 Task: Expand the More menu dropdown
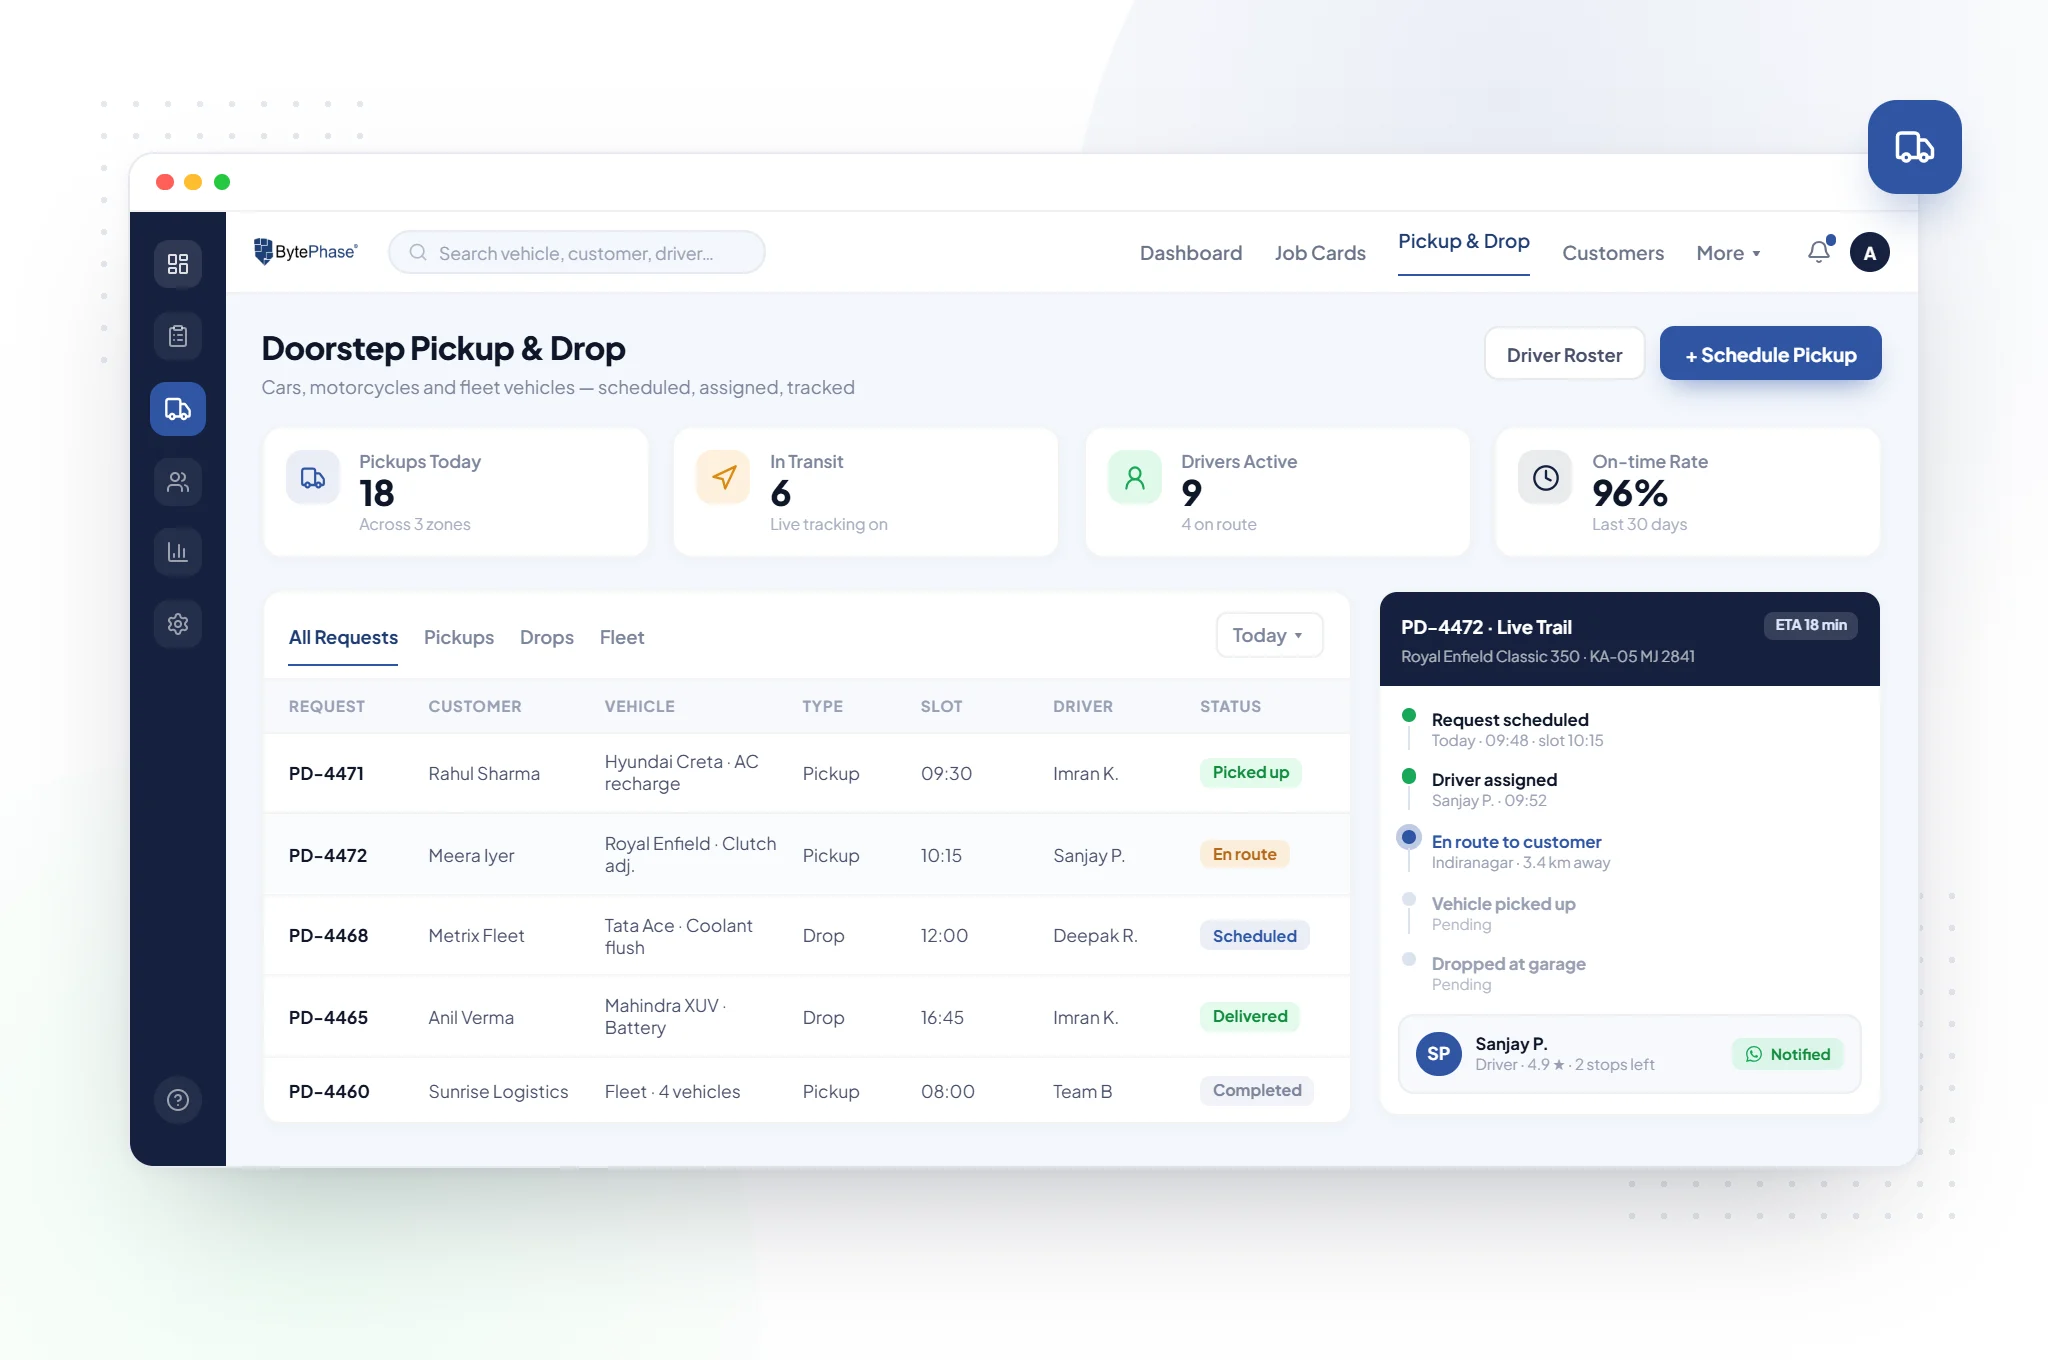1728,253
